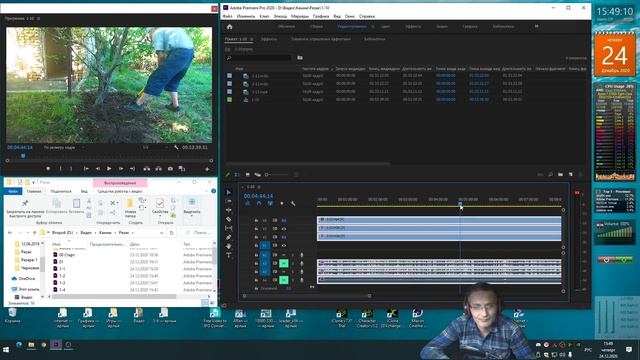The height and width of the screenshot is (360, 640).
Task: Open the delete X dropdown in Explorer ribbon
Action: click(x=118, y=203)
